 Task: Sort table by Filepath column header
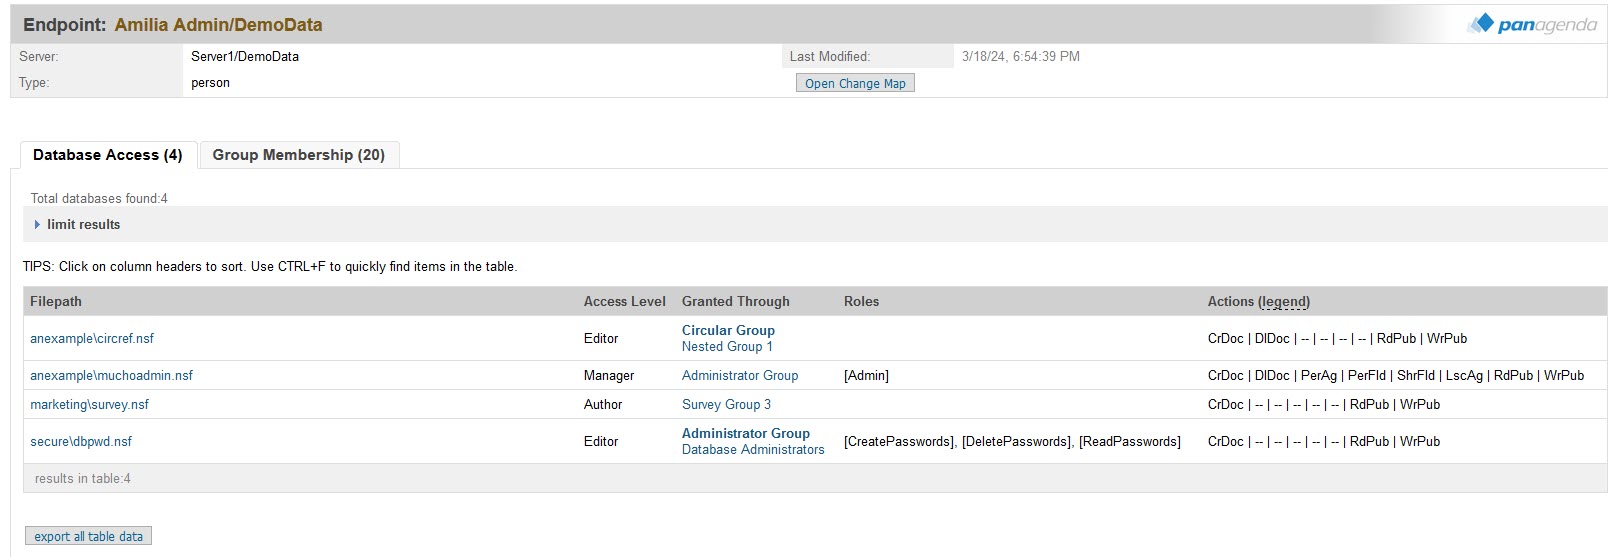click(56, 301)
